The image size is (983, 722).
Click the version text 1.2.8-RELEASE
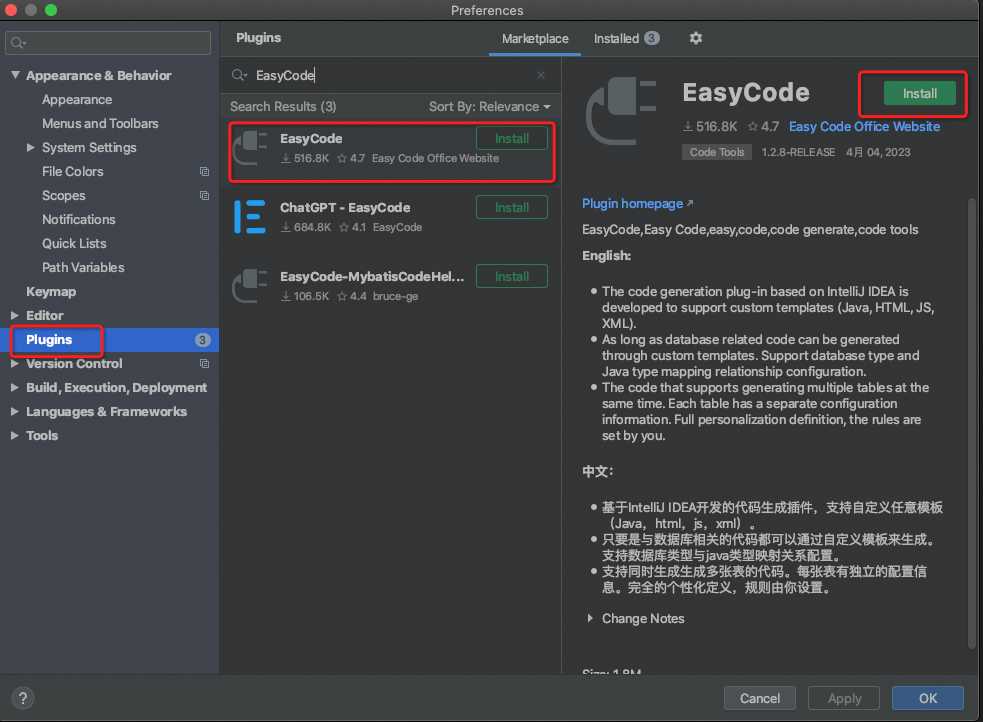tap(798, 152)
